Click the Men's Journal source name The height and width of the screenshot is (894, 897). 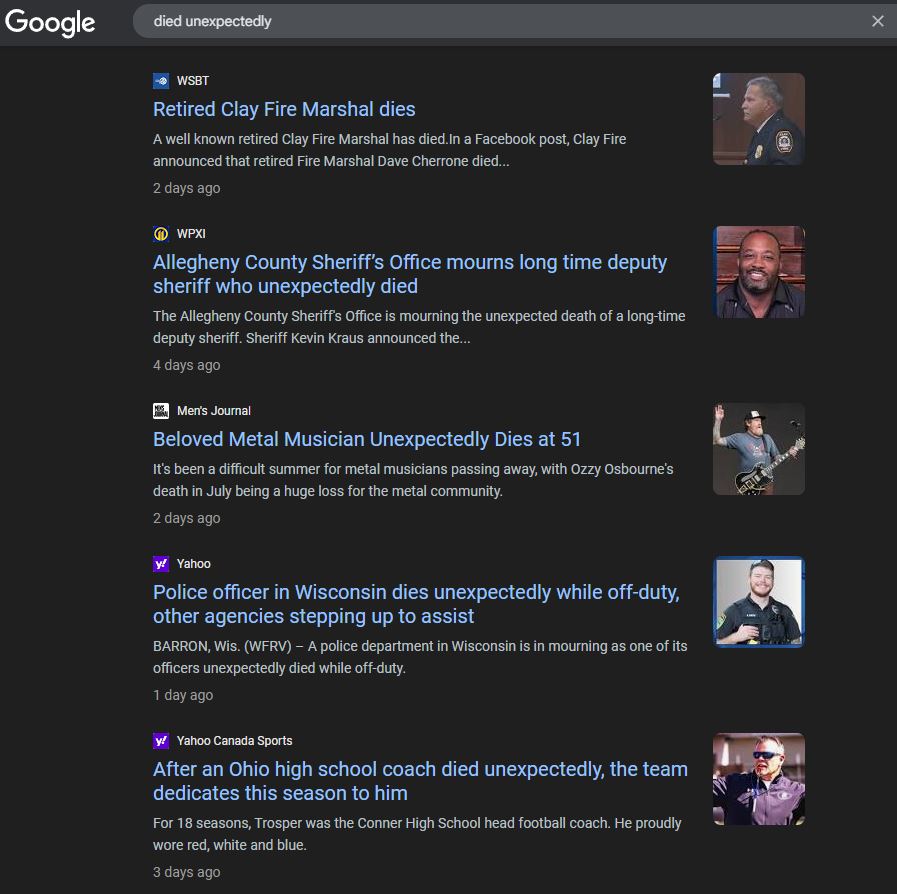pyautogui.click(x=214, y=411)
